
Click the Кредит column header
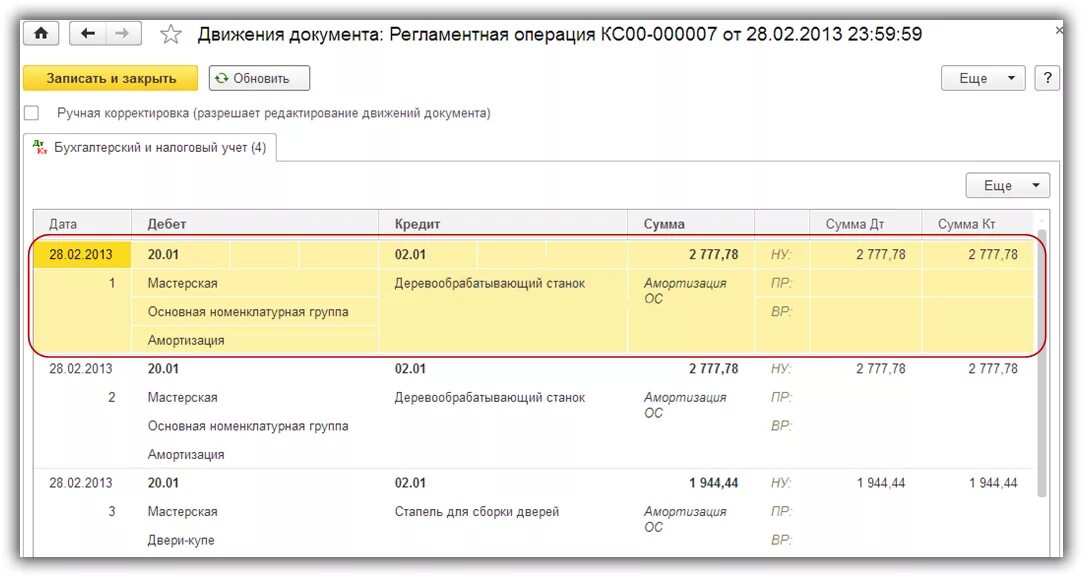coord(417,224)
